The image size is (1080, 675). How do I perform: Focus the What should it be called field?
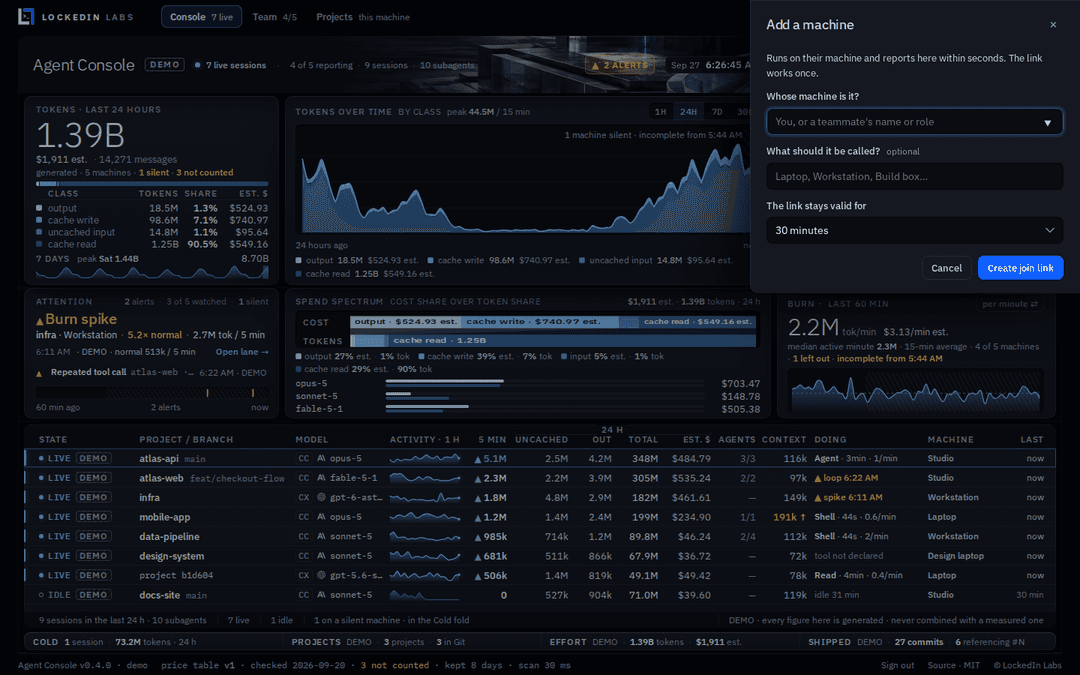(915, 176)
